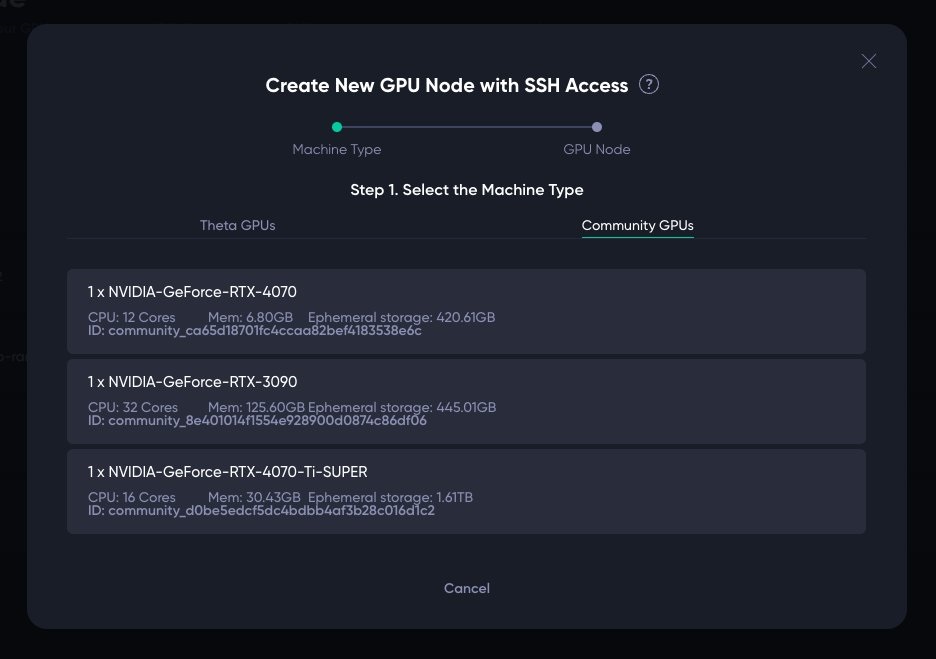The height and width of the screenshot is (659, 936).
Task: Click the ID starting with community_d0be5
Action: click(261, 511)
